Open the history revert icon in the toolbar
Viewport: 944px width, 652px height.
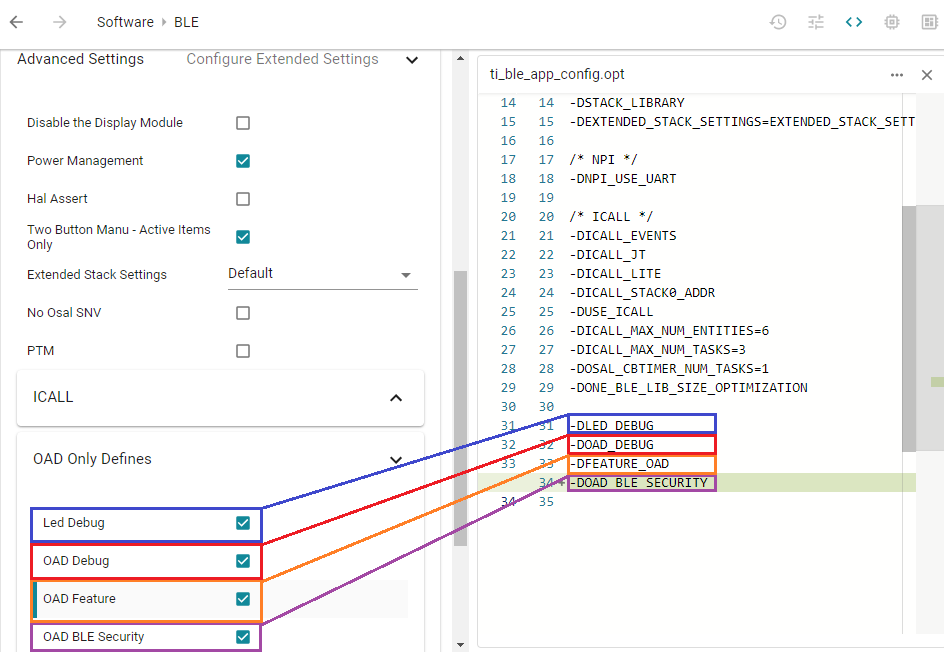[x=778, y=21]
